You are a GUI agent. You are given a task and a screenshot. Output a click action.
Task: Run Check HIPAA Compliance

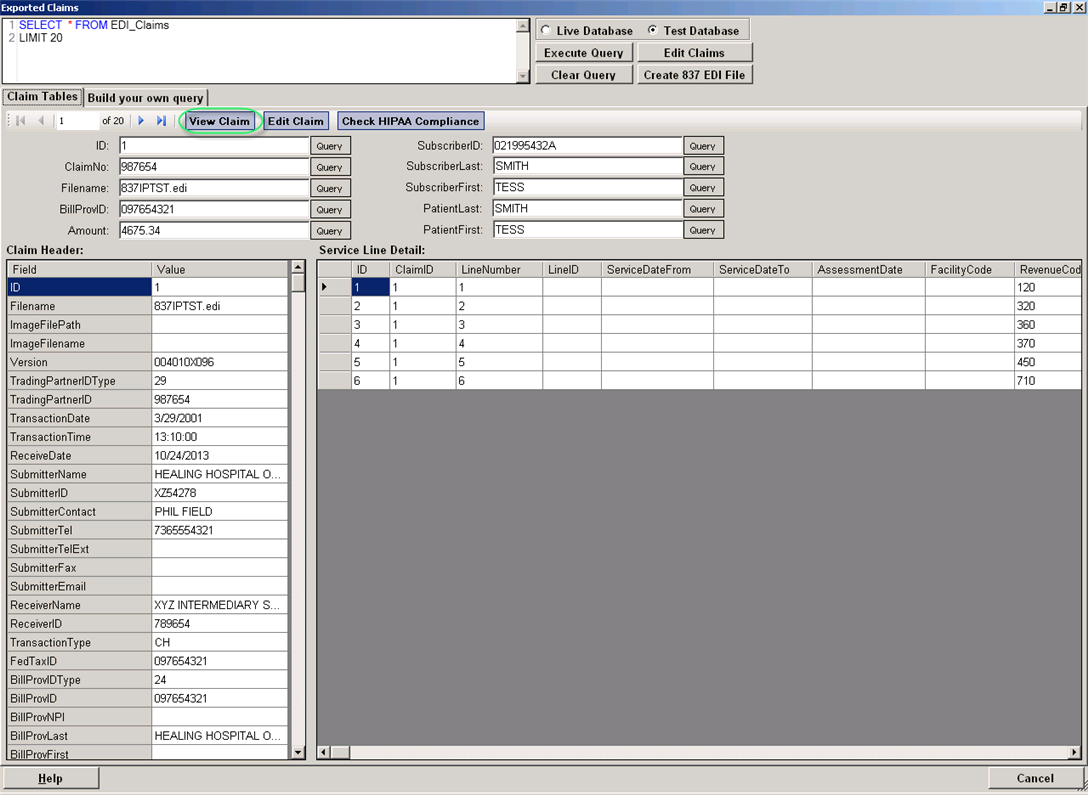[x=410, y=121]
